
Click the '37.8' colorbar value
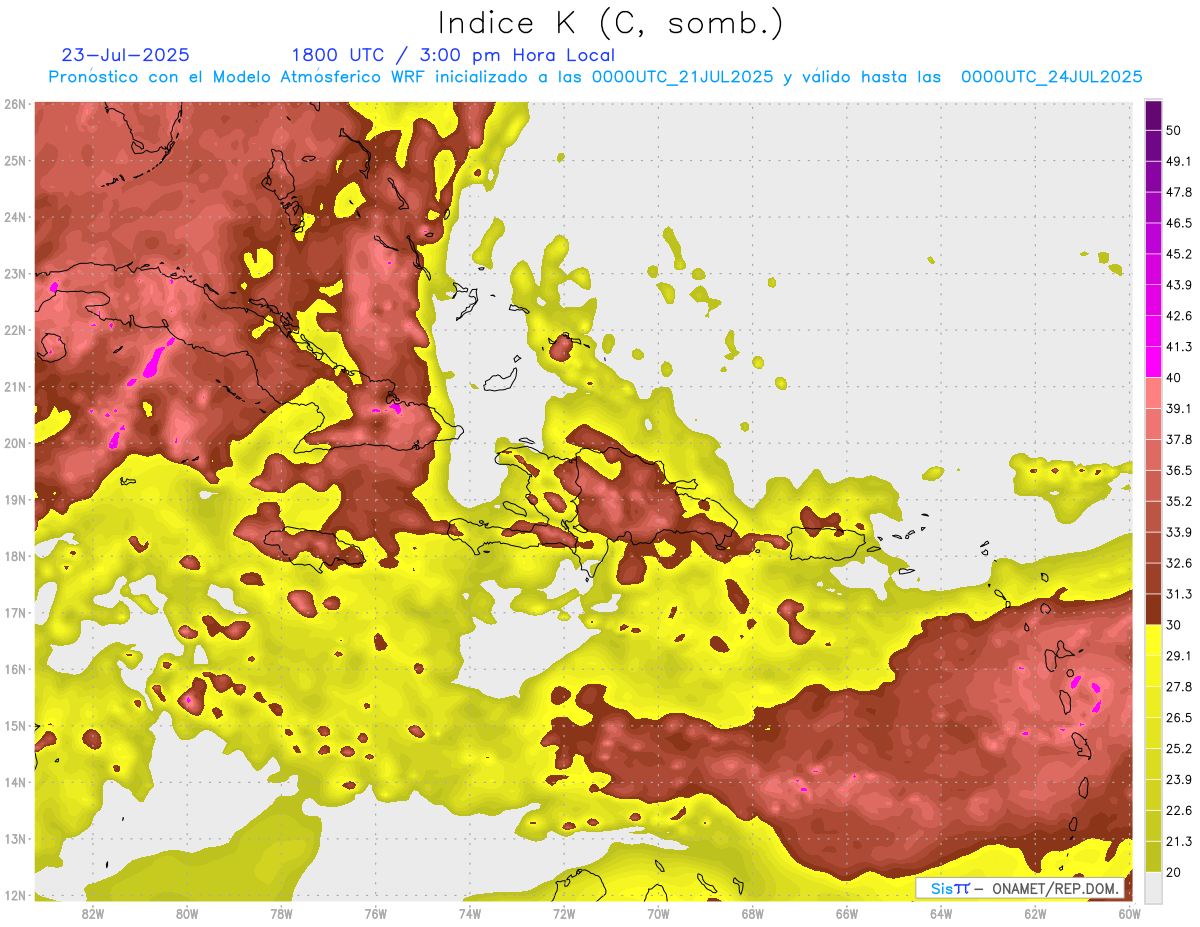(1179, 439)
